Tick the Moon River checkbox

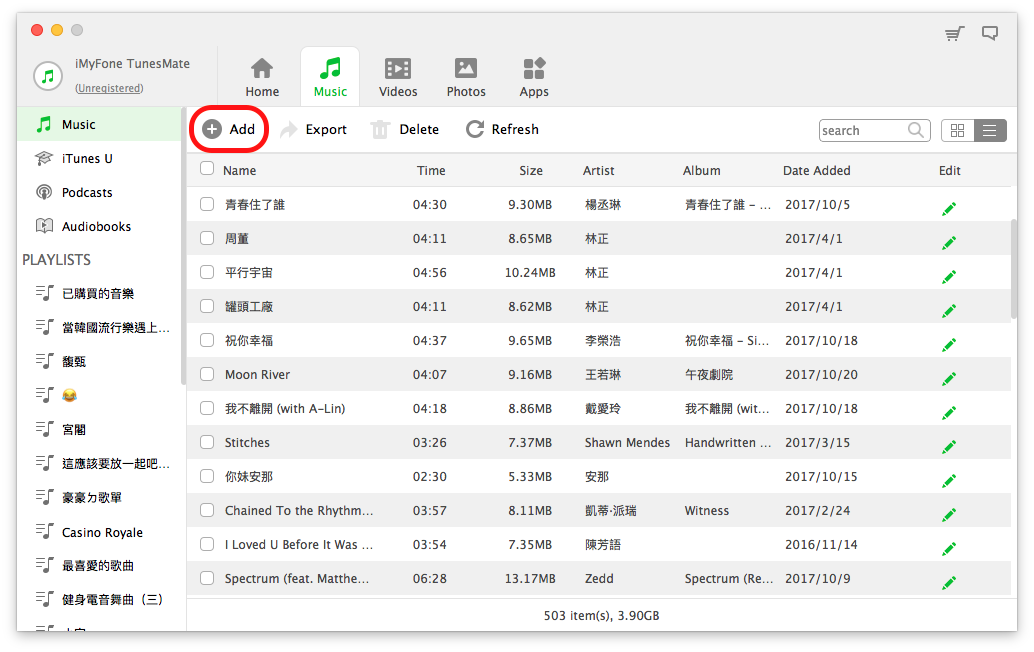[x=207, y=374]
